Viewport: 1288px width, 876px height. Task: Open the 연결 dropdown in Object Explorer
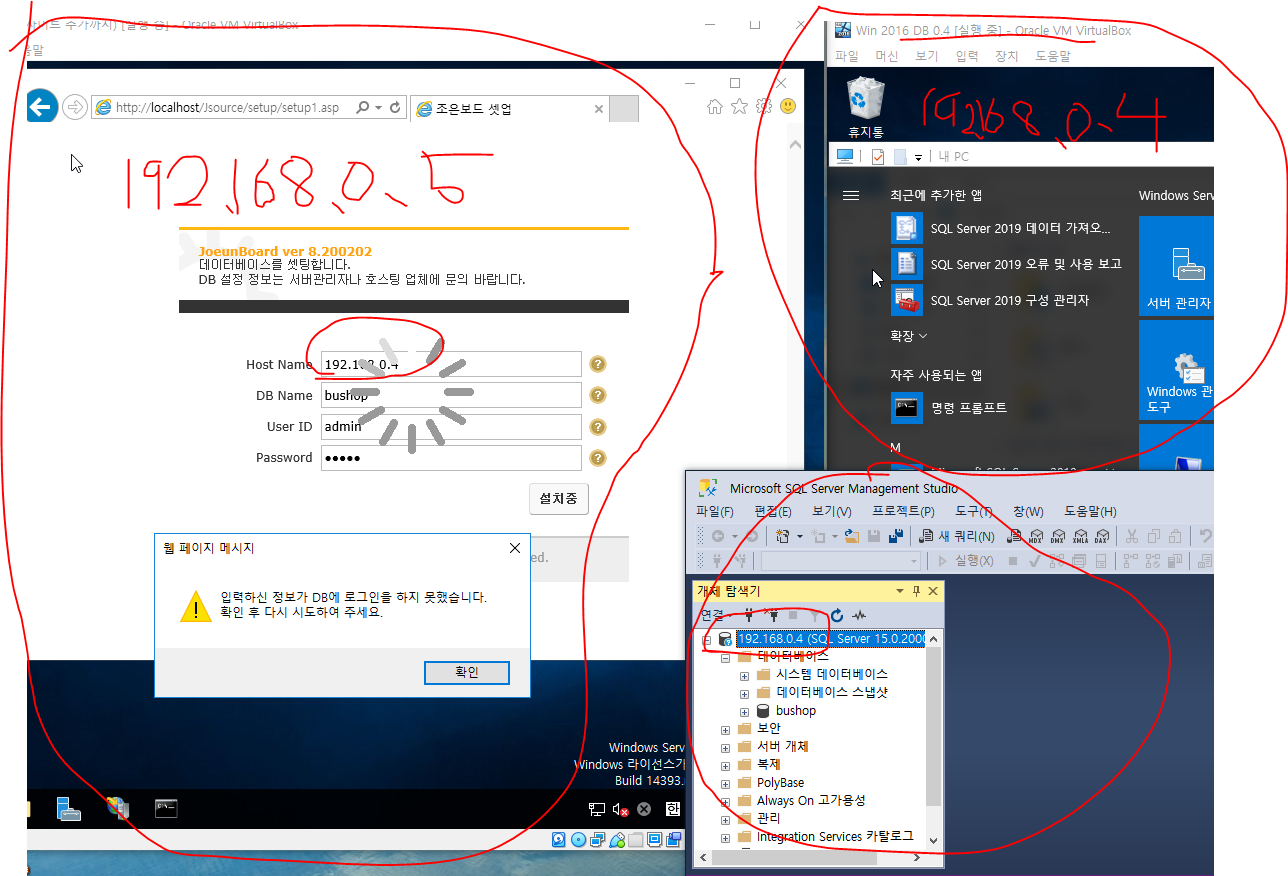tap(715, 615)
